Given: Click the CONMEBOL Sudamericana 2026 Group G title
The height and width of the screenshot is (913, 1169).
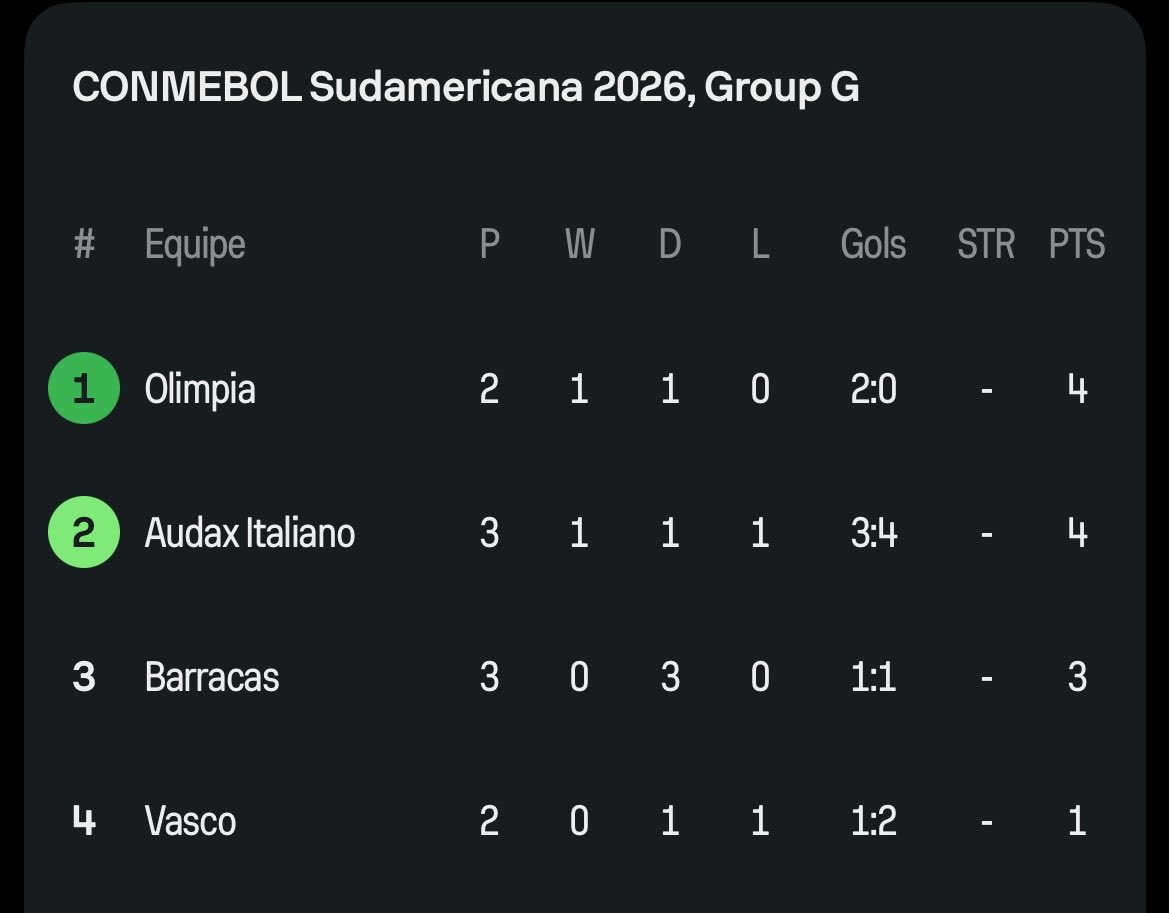Looking at the screenshot, I should (465, 88).
